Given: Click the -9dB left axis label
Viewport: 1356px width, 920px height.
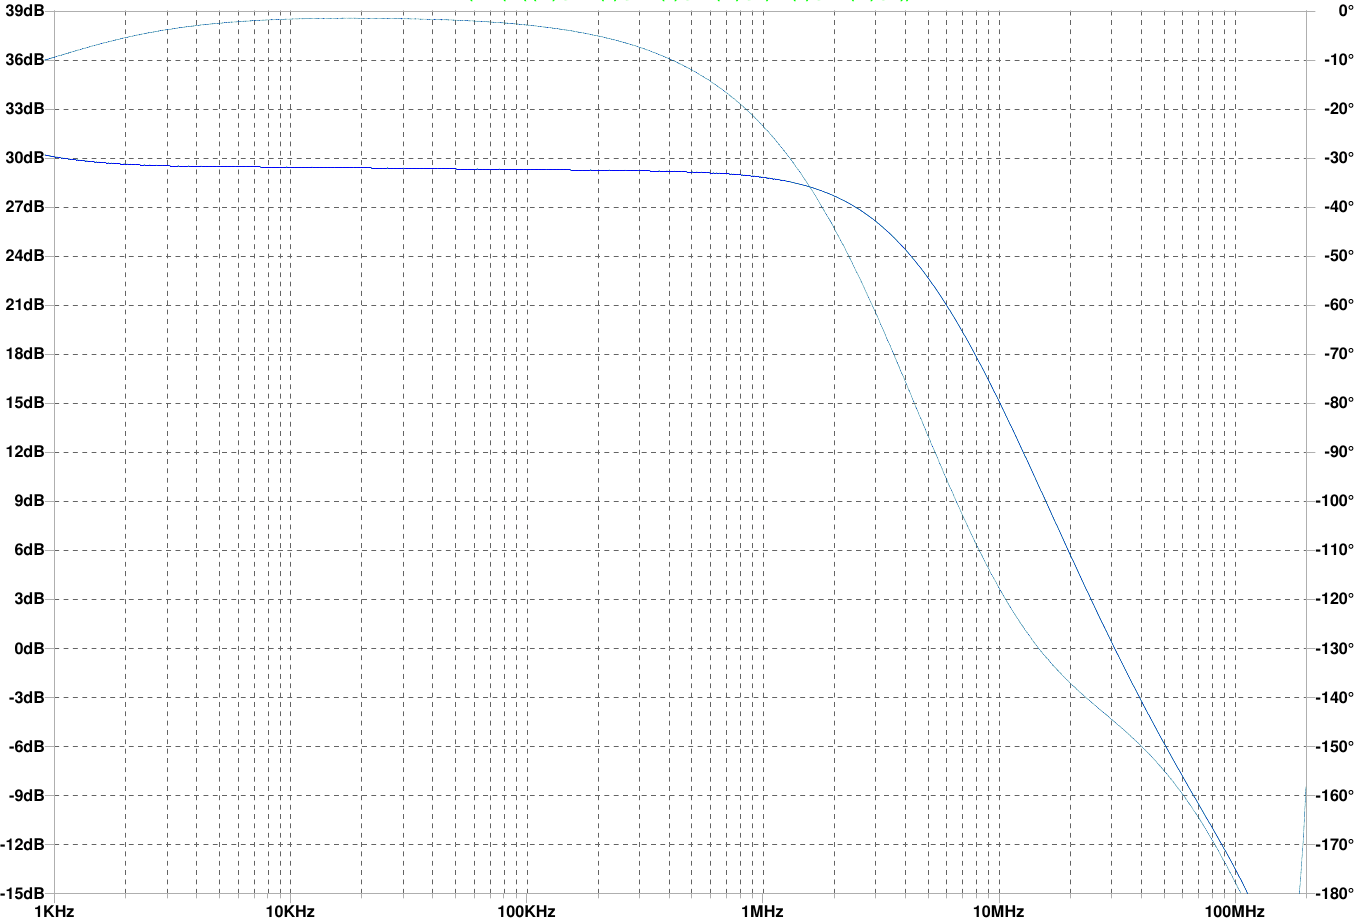Looking at the screenshot, I should pyautogui.click(x=25, y=795).
